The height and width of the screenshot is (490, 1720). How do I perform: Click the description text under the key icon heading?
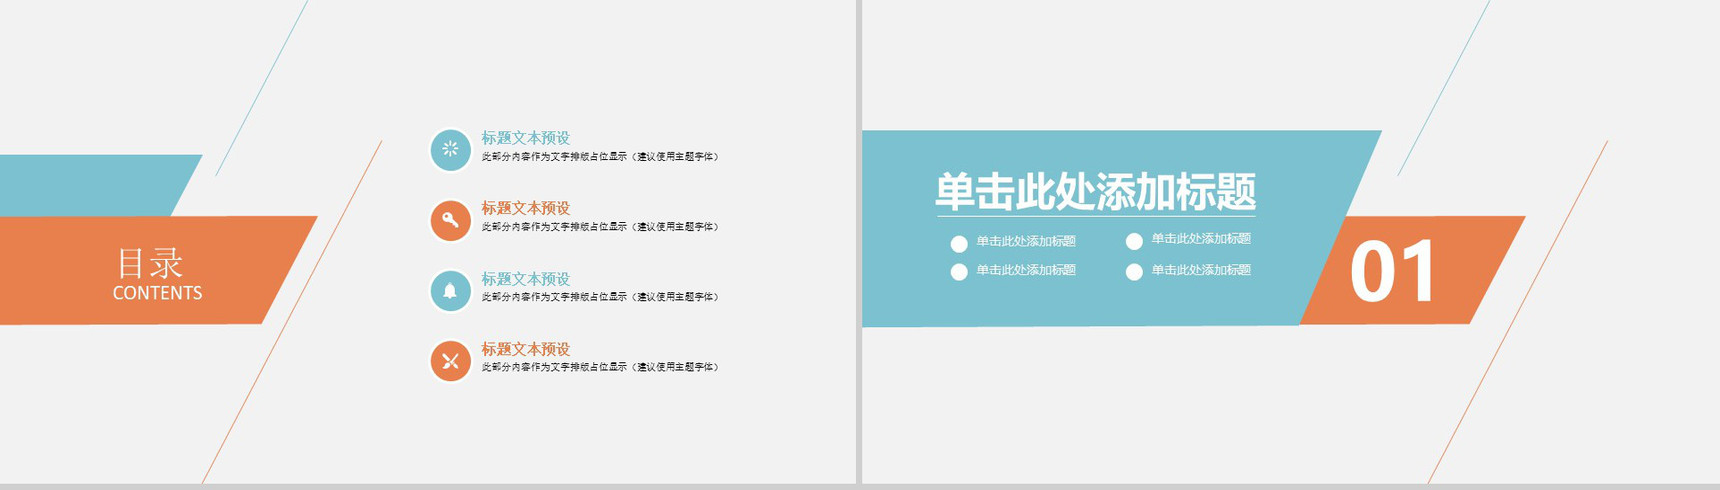click(599, 227)
